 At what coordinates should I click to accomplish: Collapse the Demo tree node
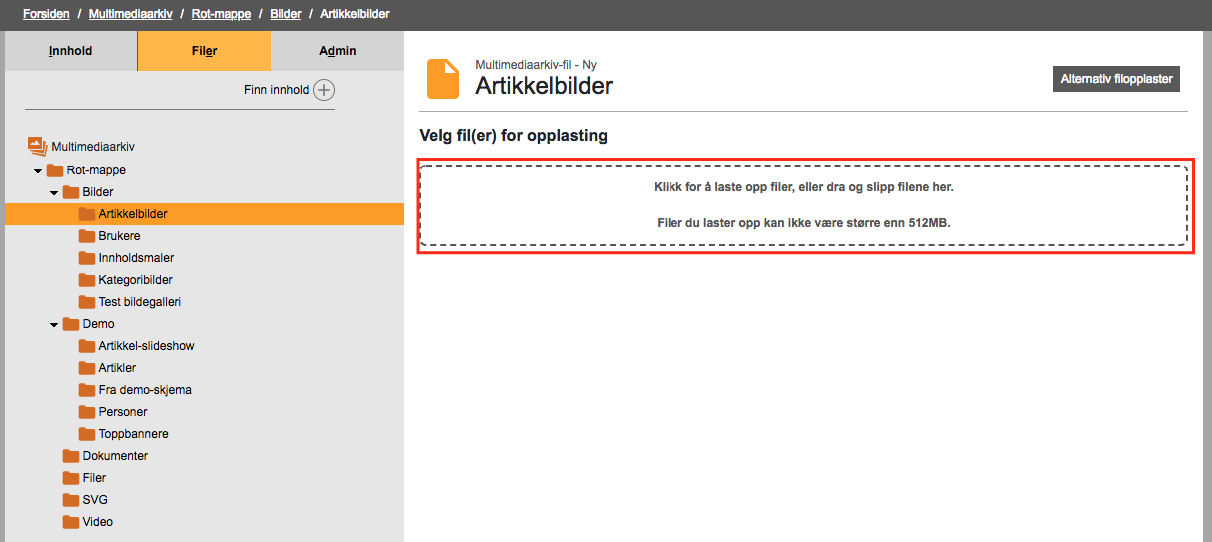(54, 325)
